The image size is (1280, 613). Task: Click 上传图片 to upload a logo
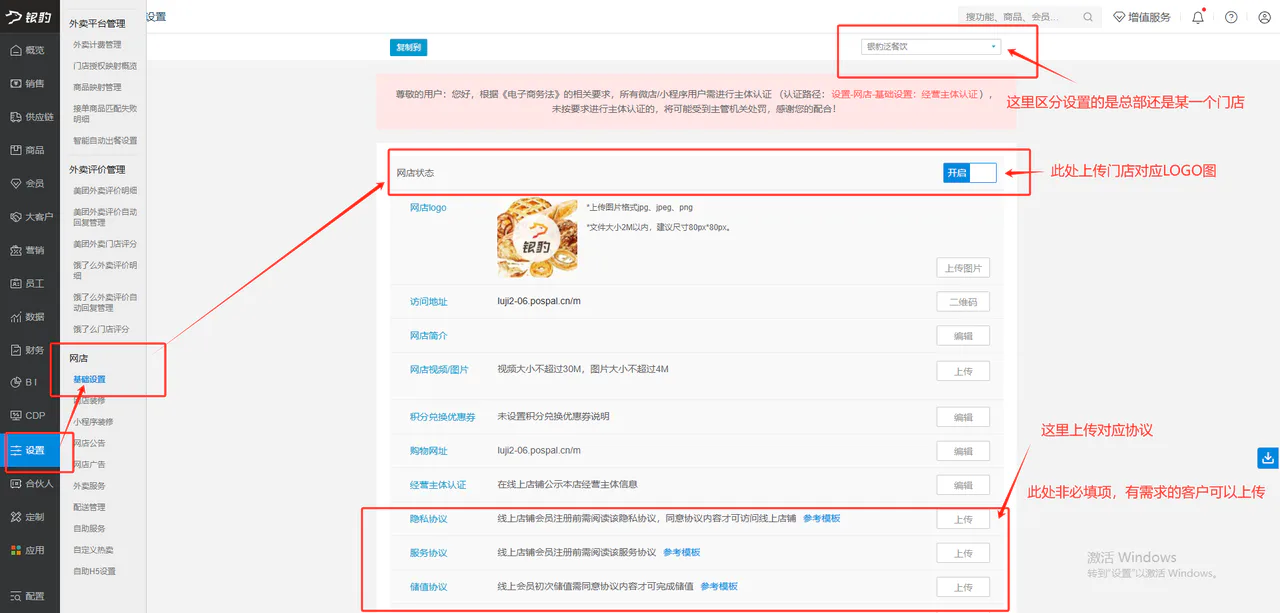click(963, 268)
